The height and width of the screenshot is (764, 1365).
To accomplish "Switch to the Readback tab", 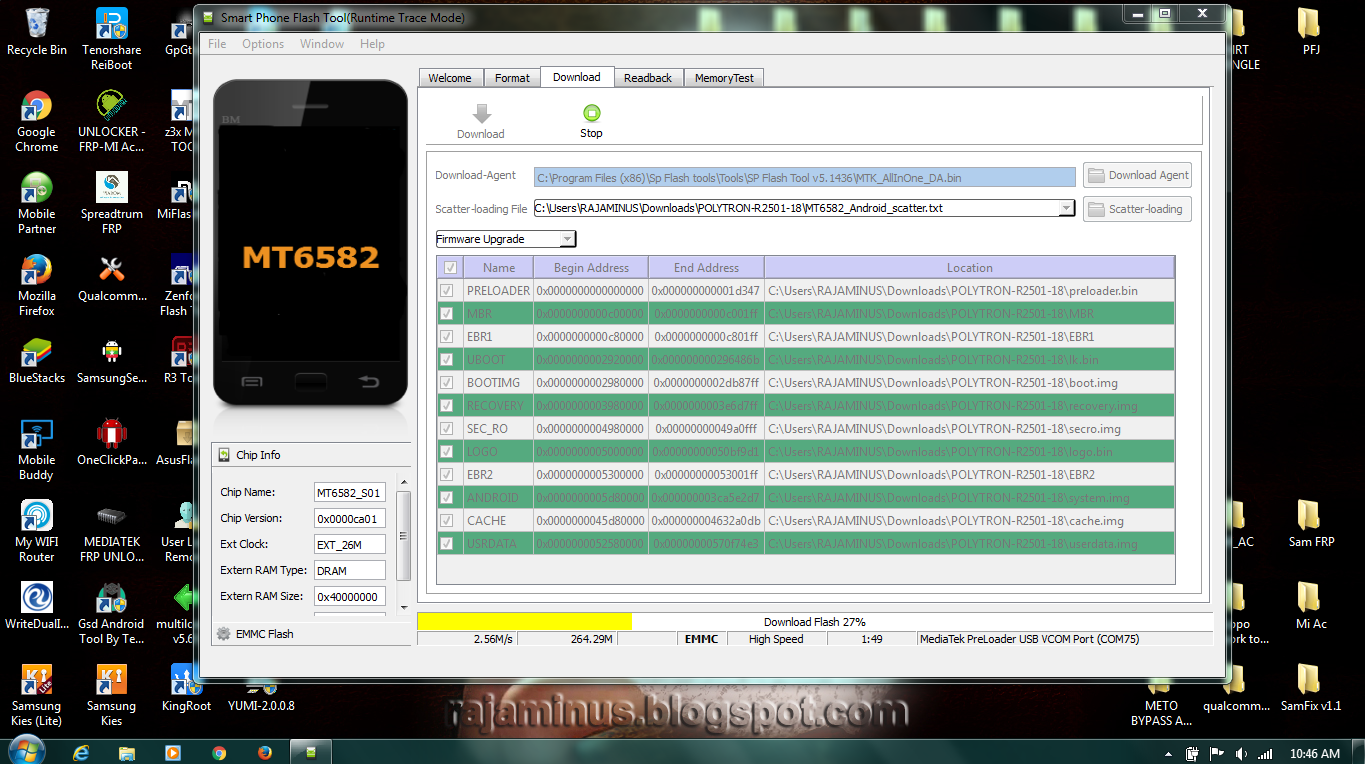I will tap(648, 78).
